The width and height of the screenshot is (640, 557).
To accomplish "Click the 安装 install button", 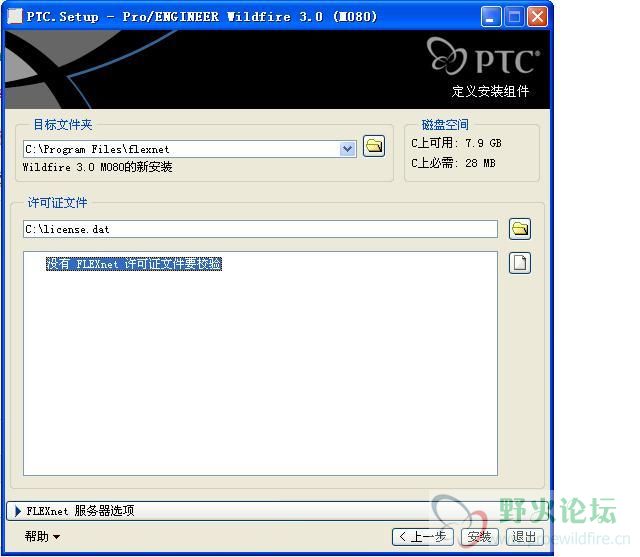I will pyautogui.click(x=480, y=537).
